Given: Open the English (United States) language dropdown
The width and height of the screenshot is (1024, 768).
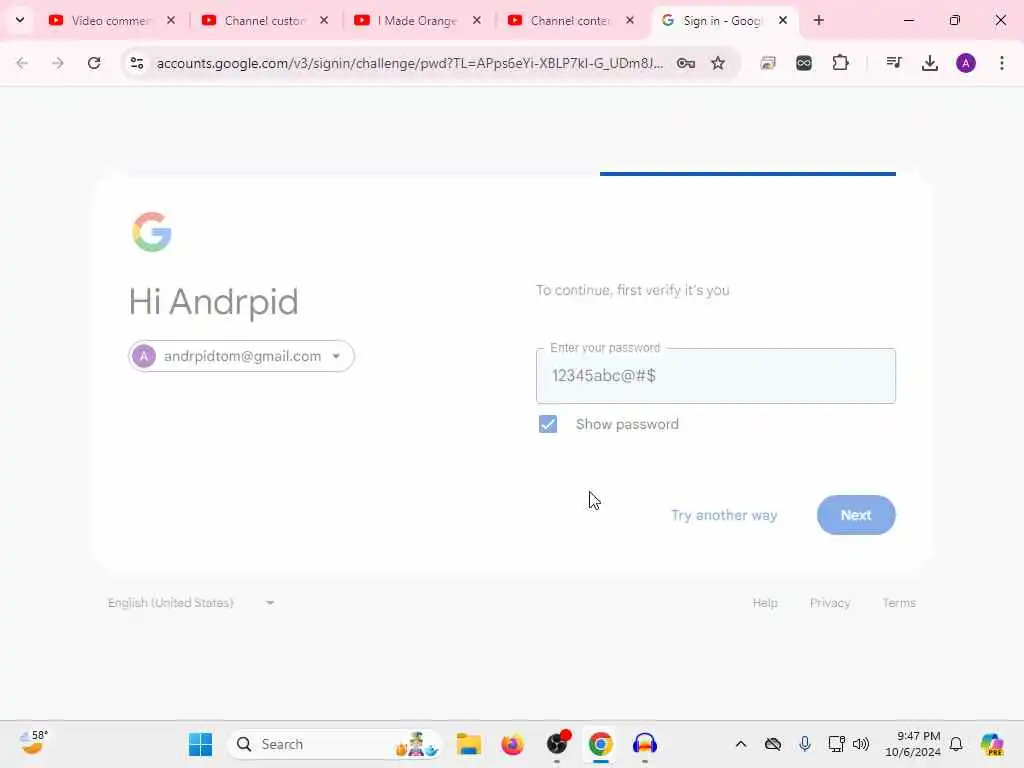Looking at the screenshot, I should (191, 602).
